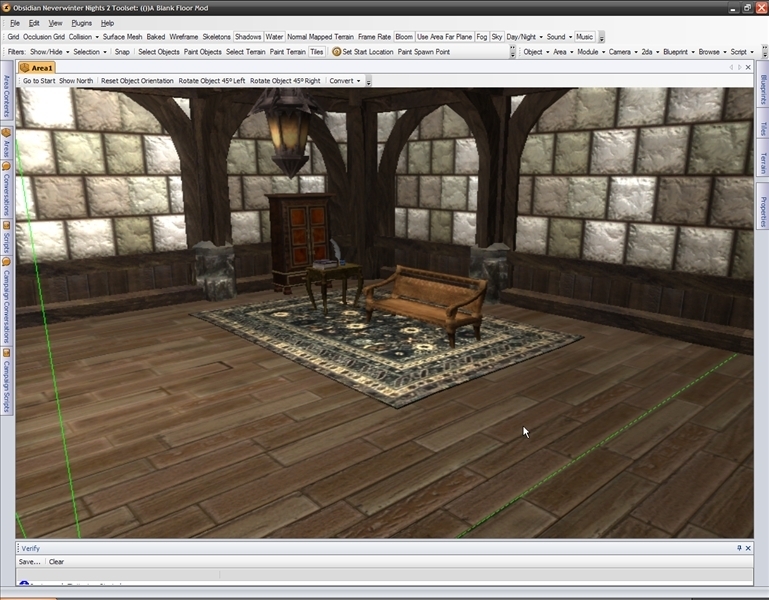Click Rotate Object 45° Left
The image size is (769, 600).
click(212, 81)
